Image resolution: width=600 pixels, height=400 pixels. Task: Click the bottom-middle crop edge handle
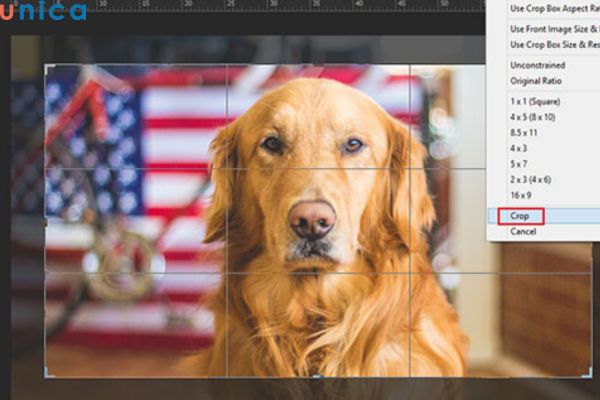(317, 377)
